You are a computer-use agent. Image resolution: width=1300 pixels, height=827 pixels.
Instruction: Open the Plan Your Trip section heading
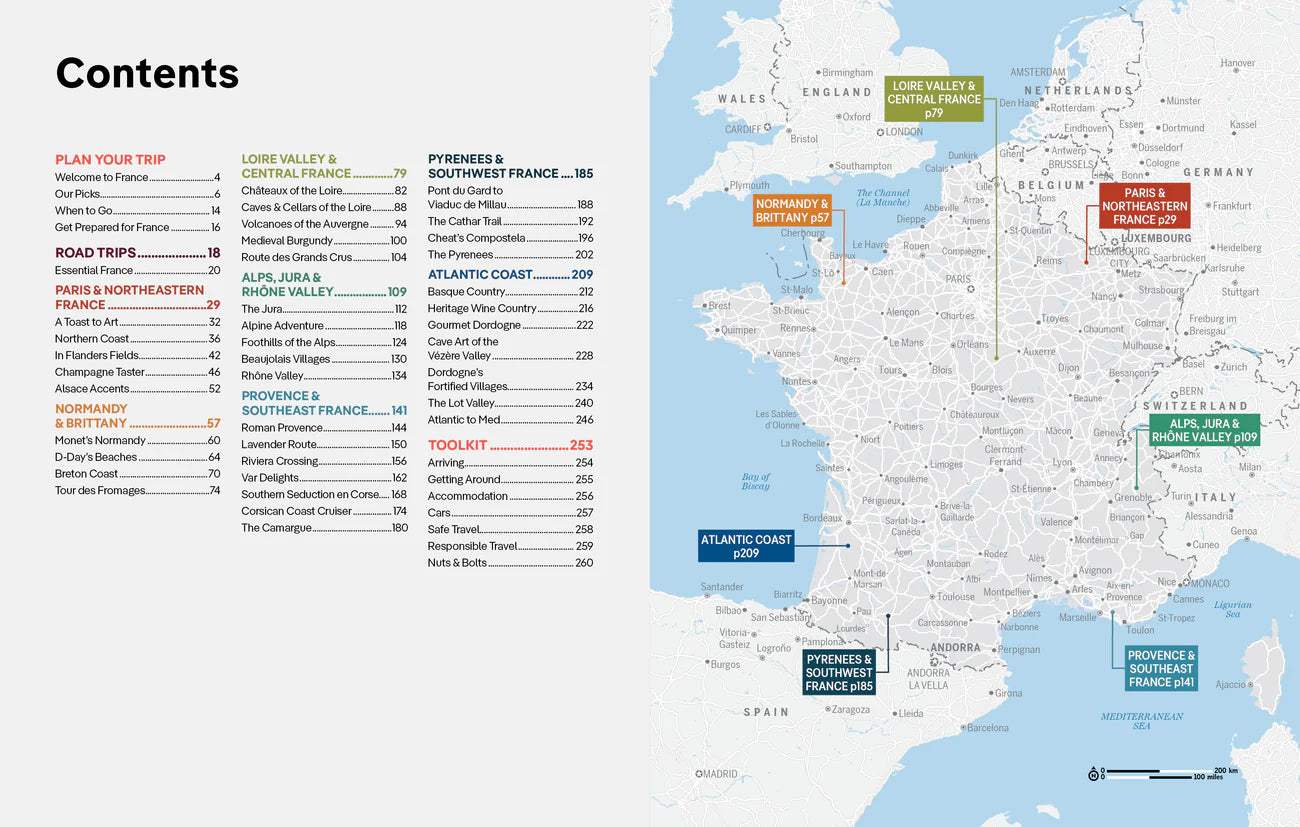110,159
